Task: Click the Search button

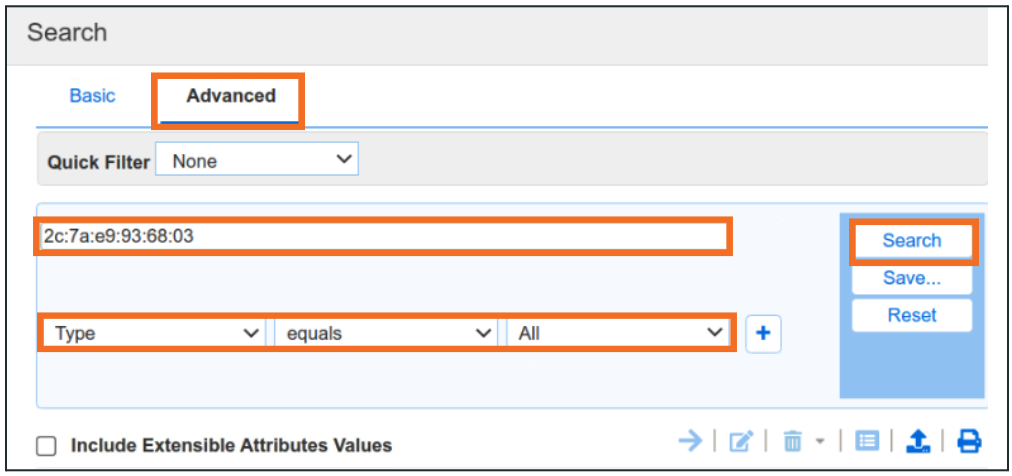Action: [911, 241]
